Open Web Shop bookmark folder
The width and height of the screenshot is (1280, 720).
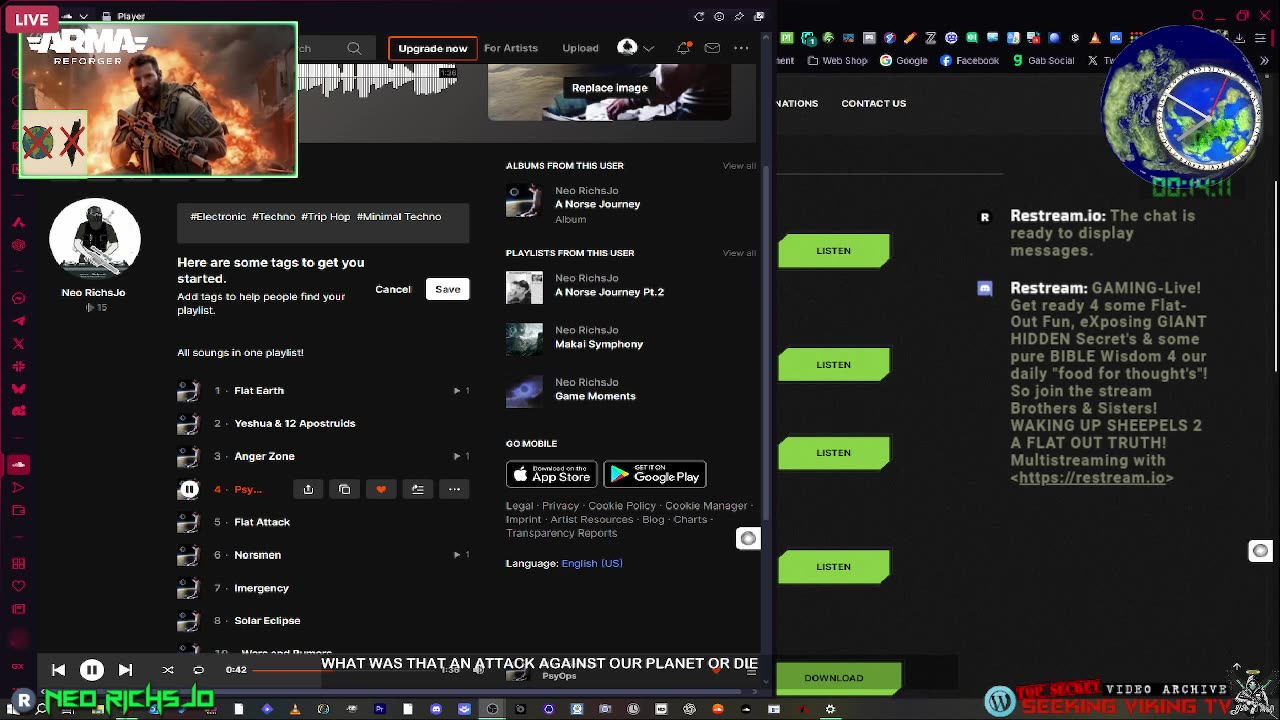[x=837, y=60]
